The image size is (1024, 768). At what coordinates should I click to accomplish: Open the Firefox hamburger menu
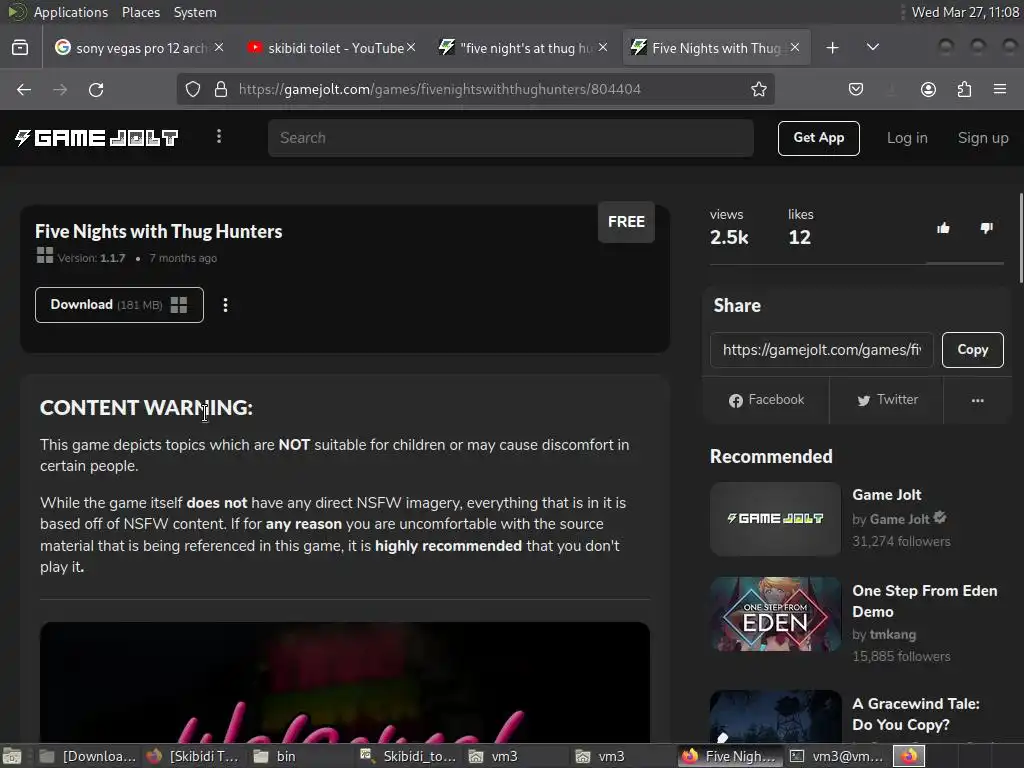pos(1000,89)
